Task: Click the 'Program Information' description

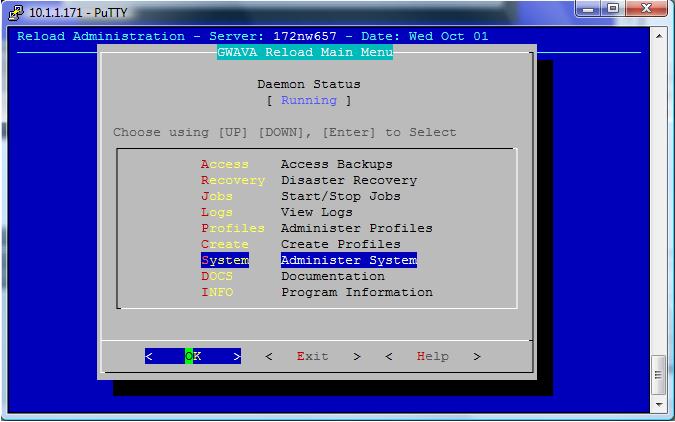Action: (357, 292)
